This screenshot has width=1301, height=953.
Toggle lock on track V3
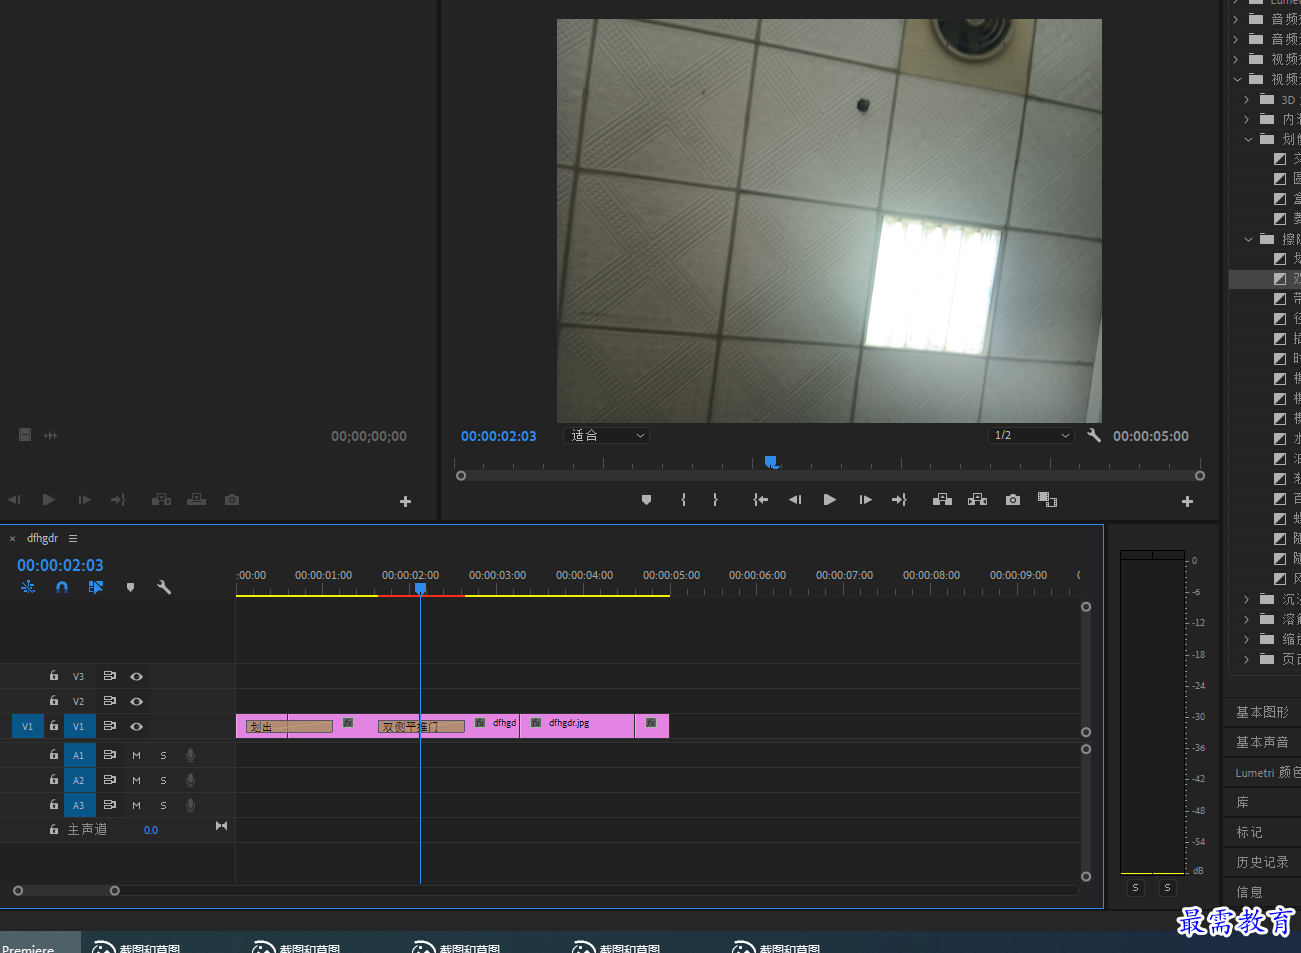54,676
